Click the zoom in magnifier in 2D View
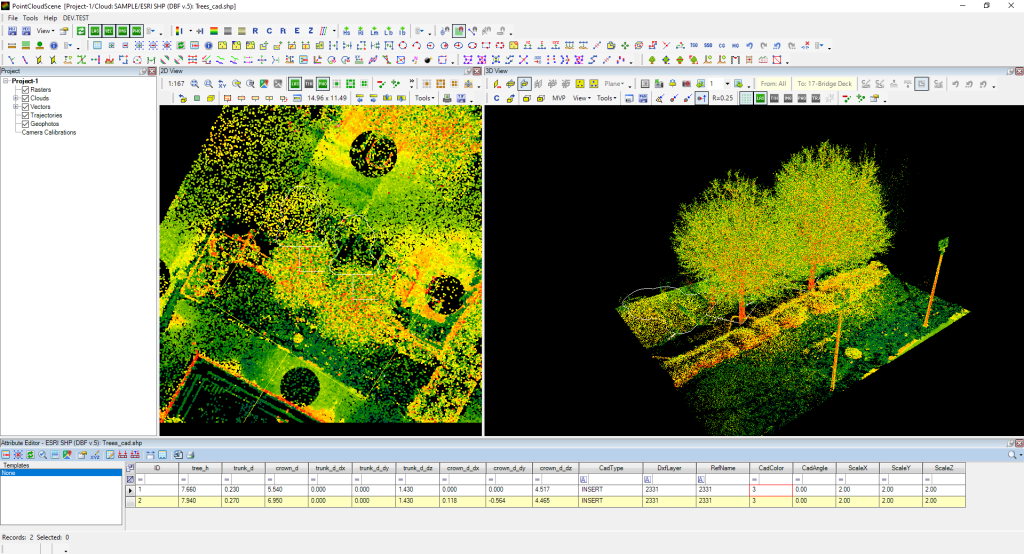The height and width of the screenshot is (554, 1024). point(195,84)
